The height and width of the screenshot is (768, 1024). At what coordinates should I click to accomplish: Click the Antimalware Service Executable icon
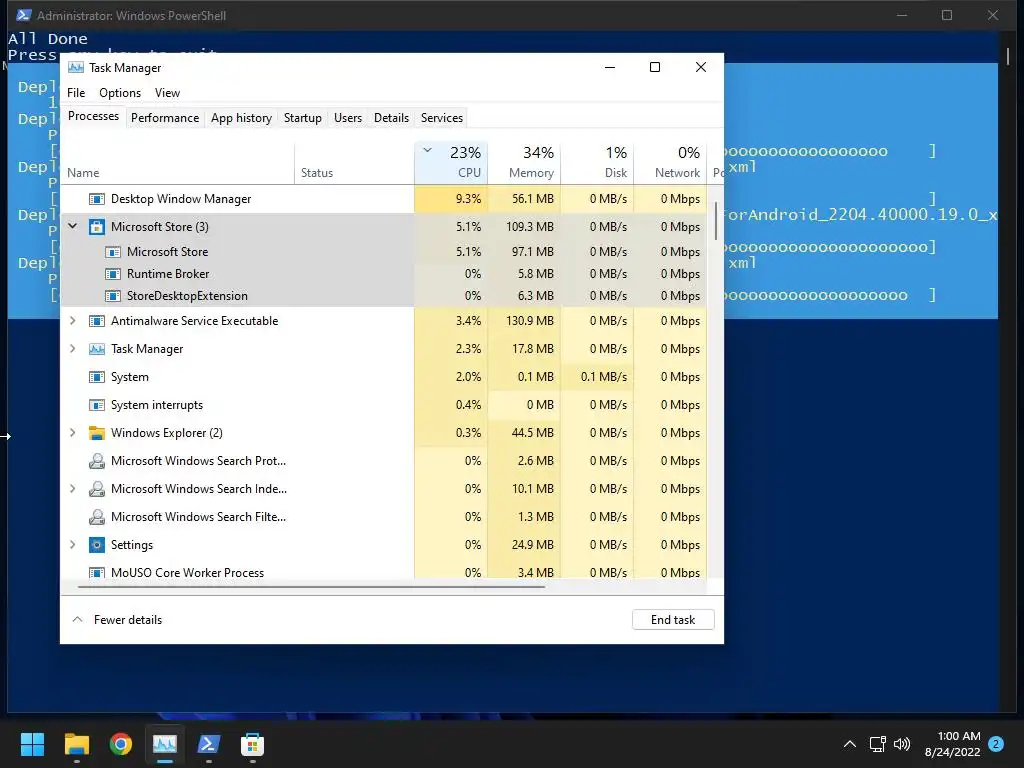point(97,321)
